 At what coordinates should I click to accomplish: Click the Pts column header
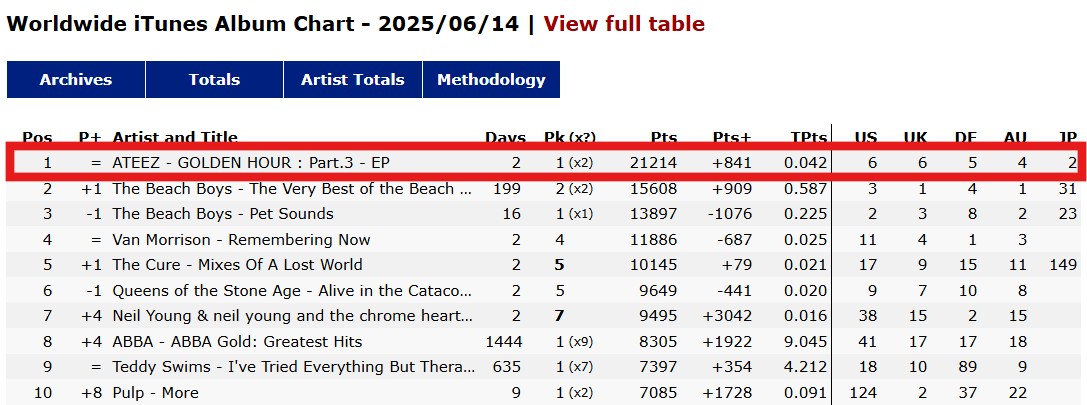(663, 137)
